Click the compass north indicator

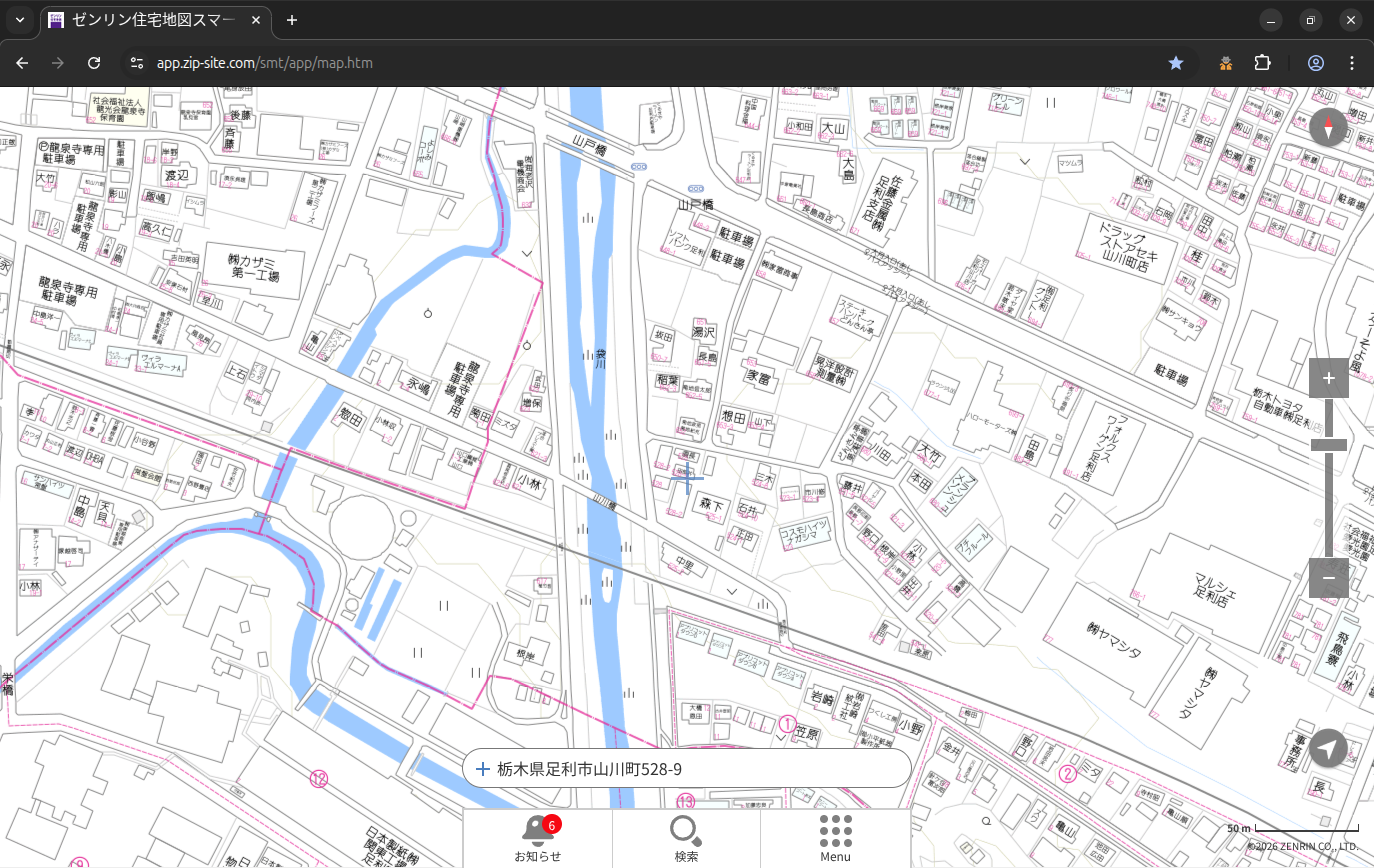1328,128
